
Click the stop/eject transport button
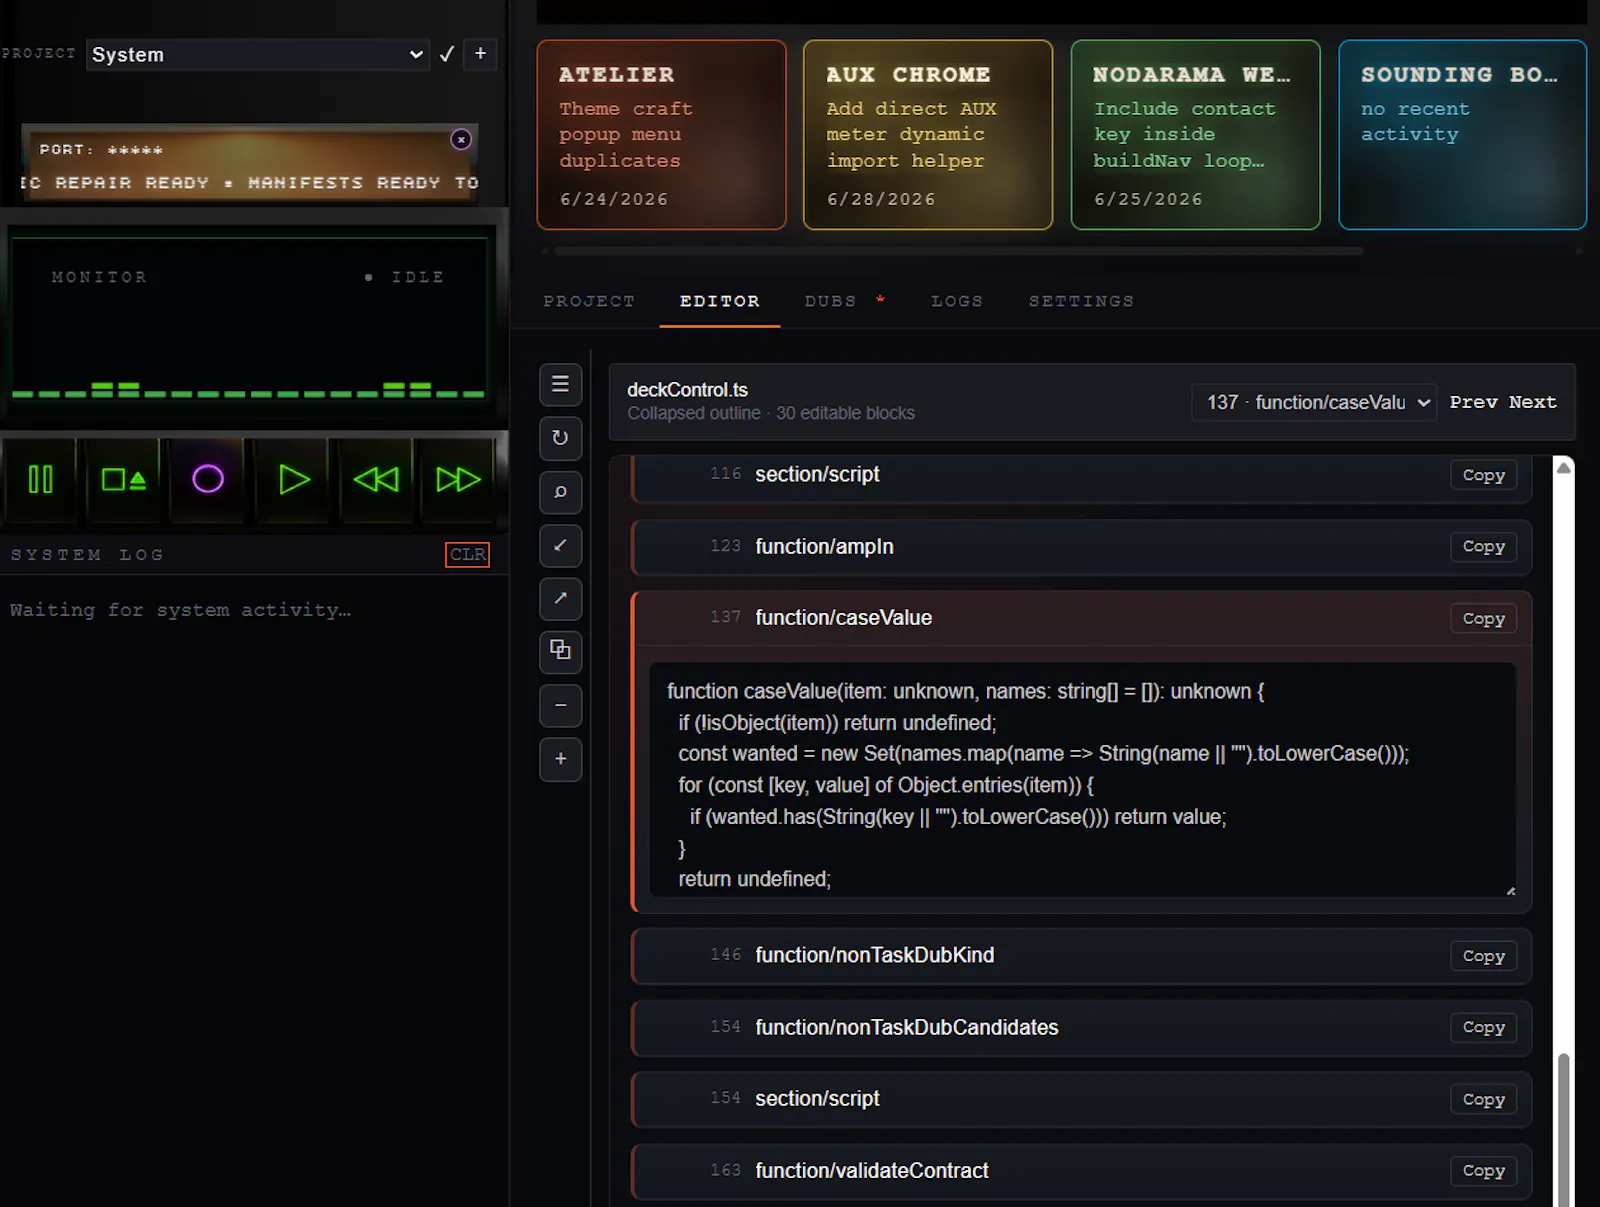[x=124, y=480]
